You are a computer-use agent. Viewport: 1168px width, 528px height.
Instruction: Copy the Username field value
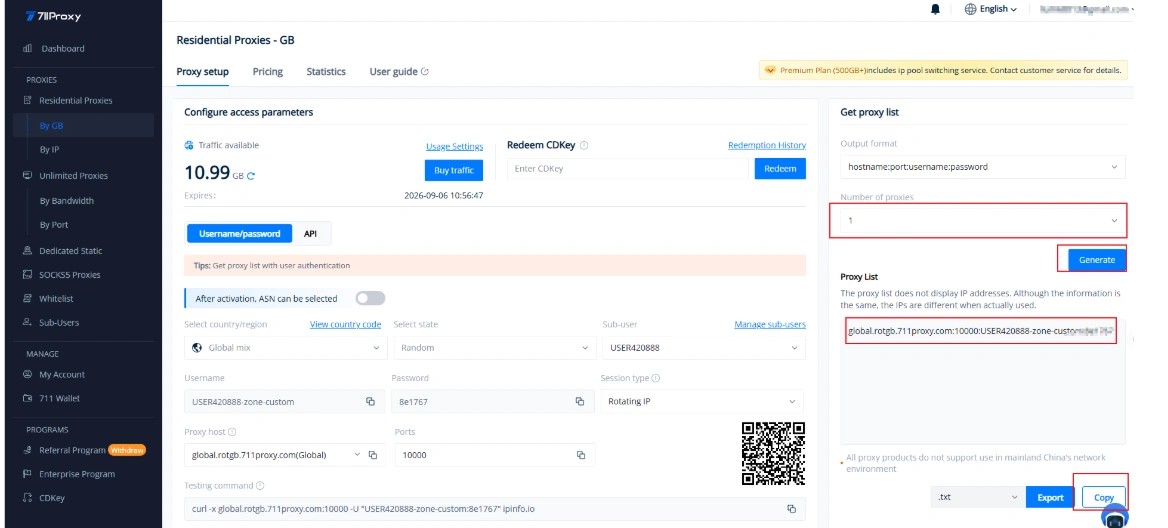(370, 401)
